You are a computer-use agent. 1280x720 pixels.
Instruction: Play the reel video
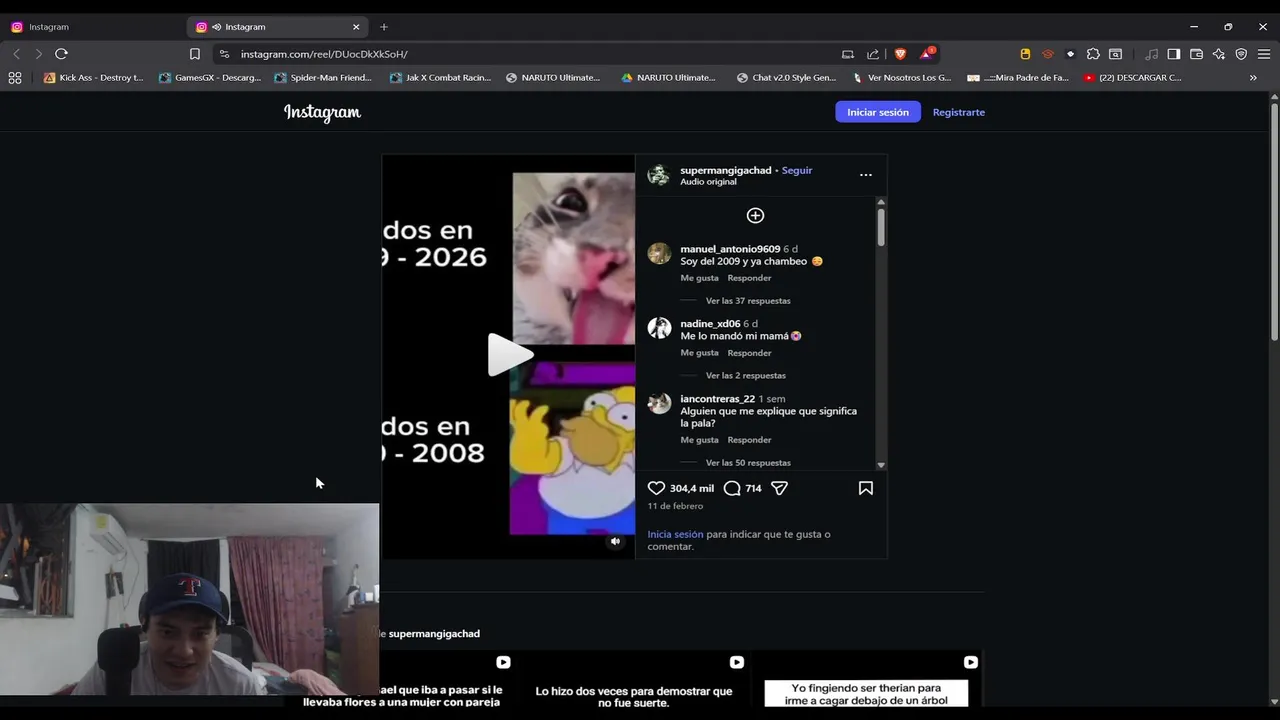(509, 355)
